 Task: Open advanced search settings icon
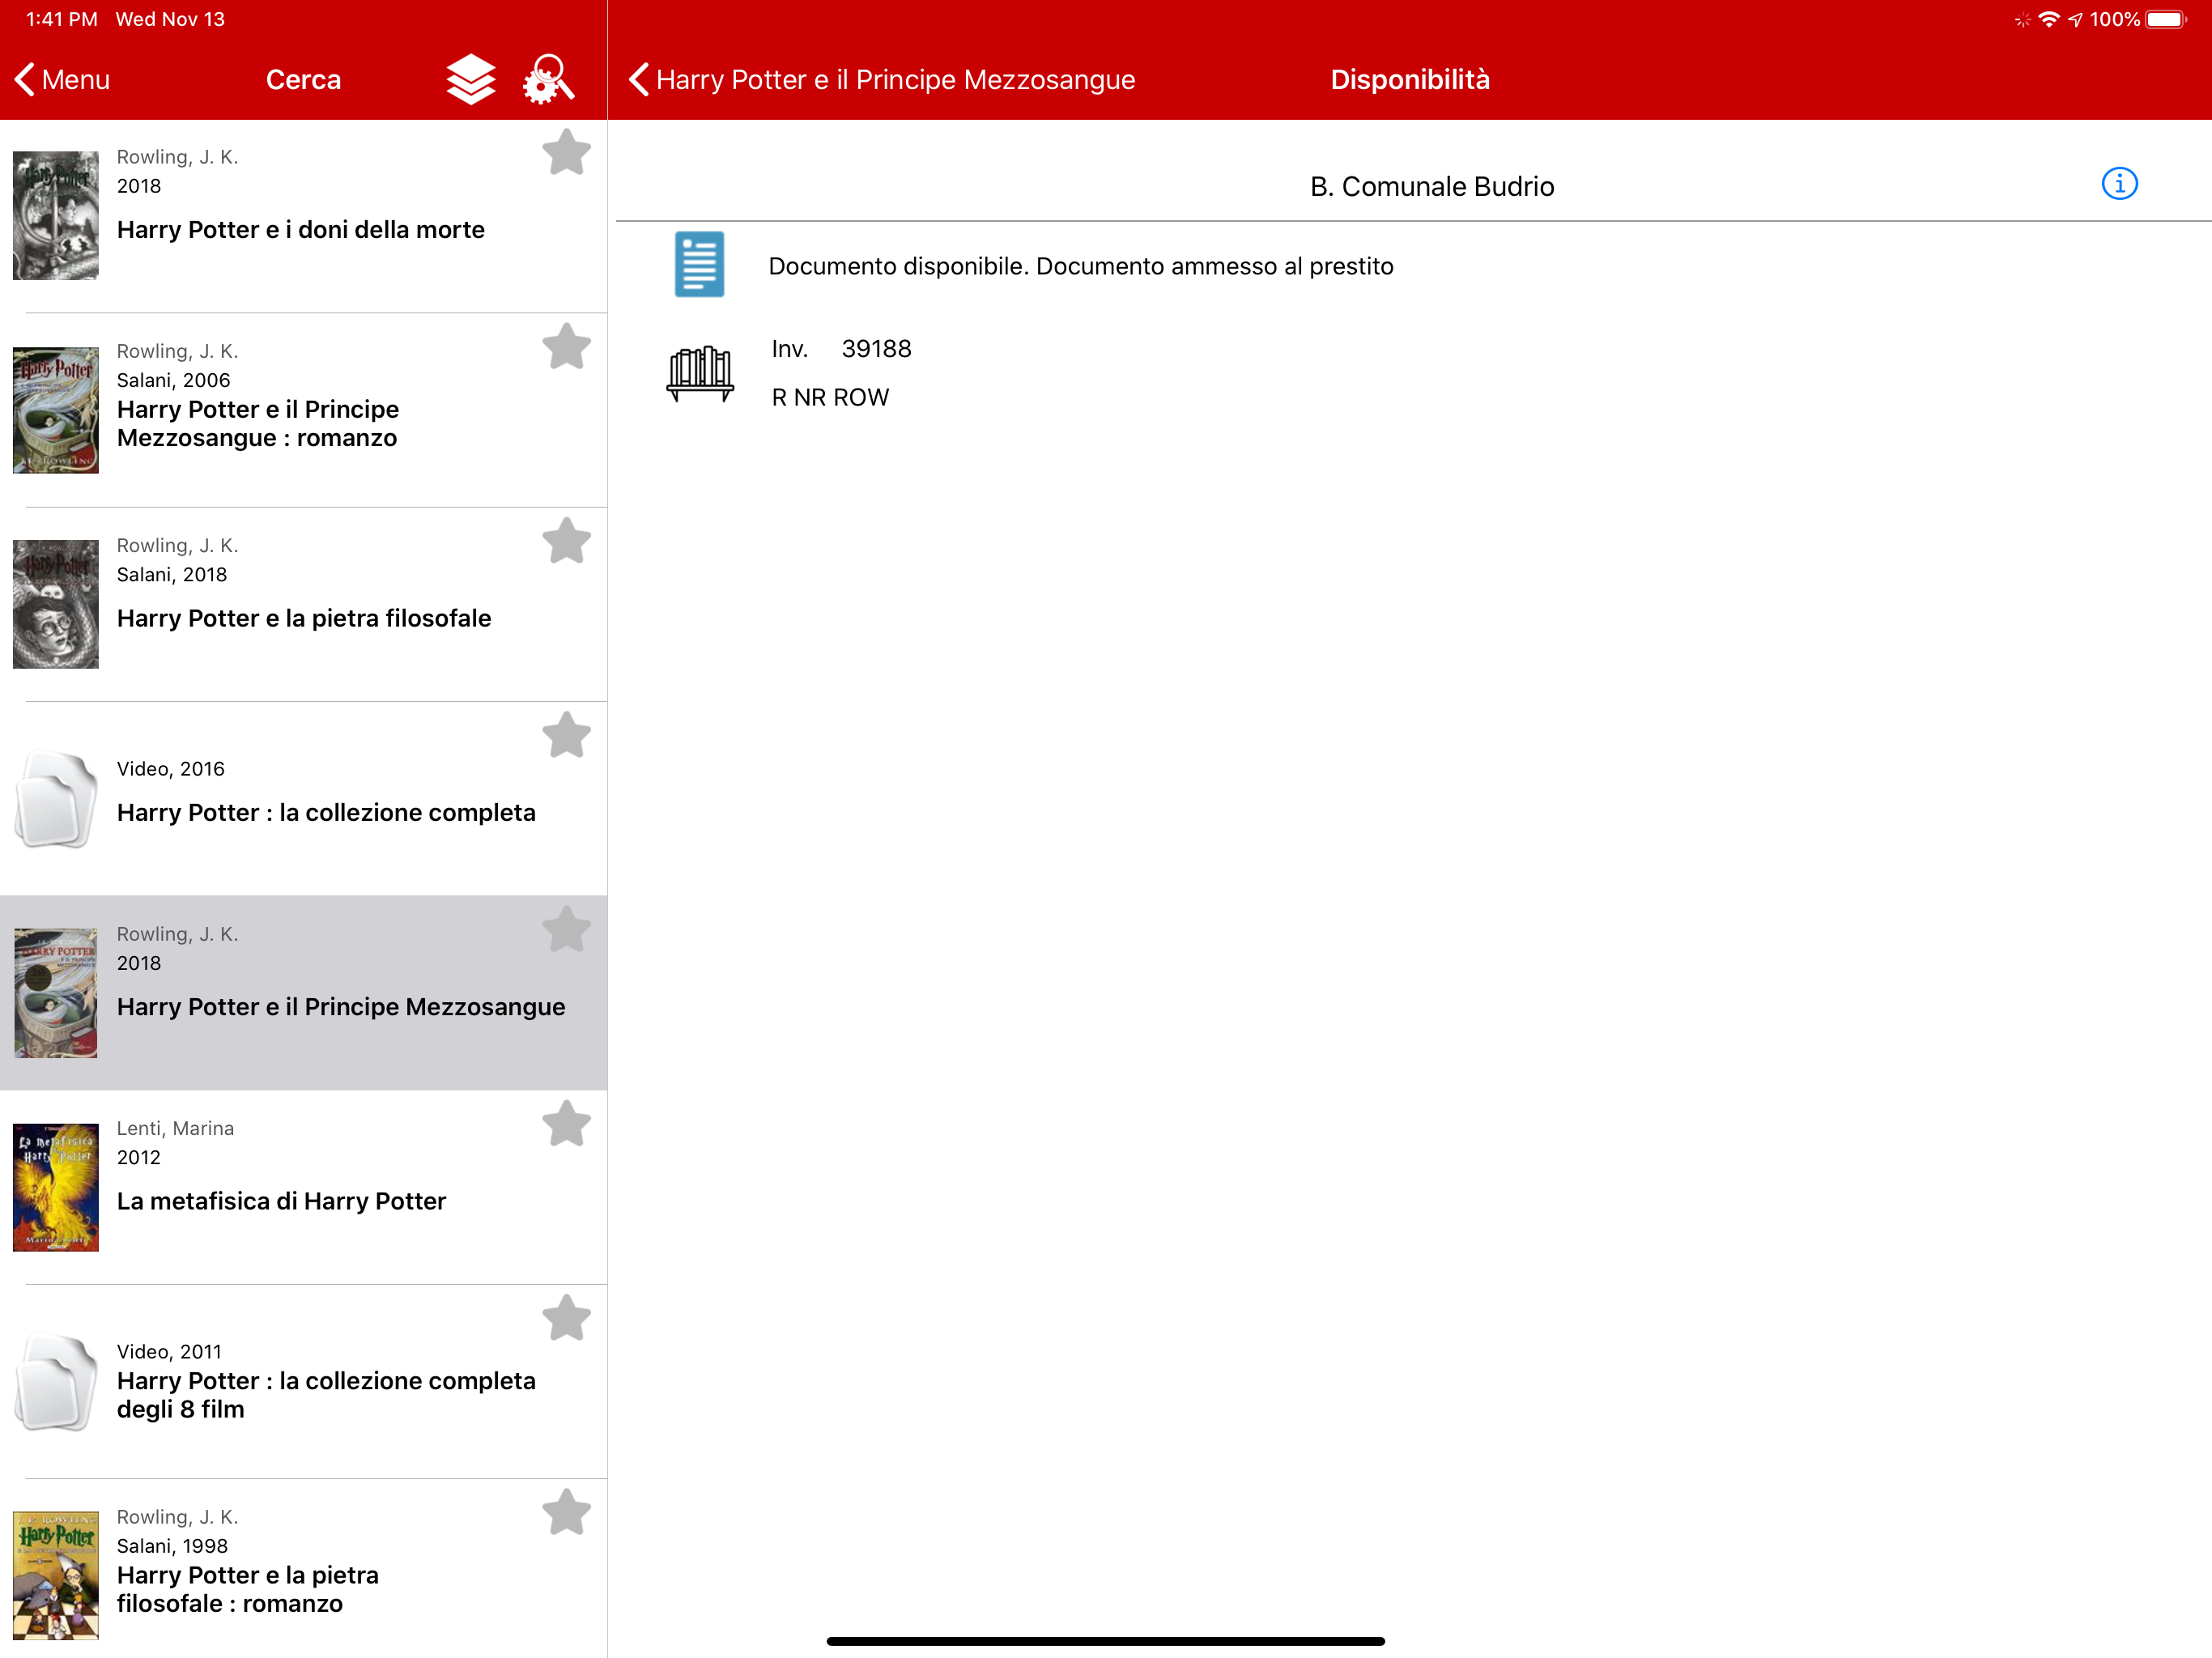[x=548, y=79]
